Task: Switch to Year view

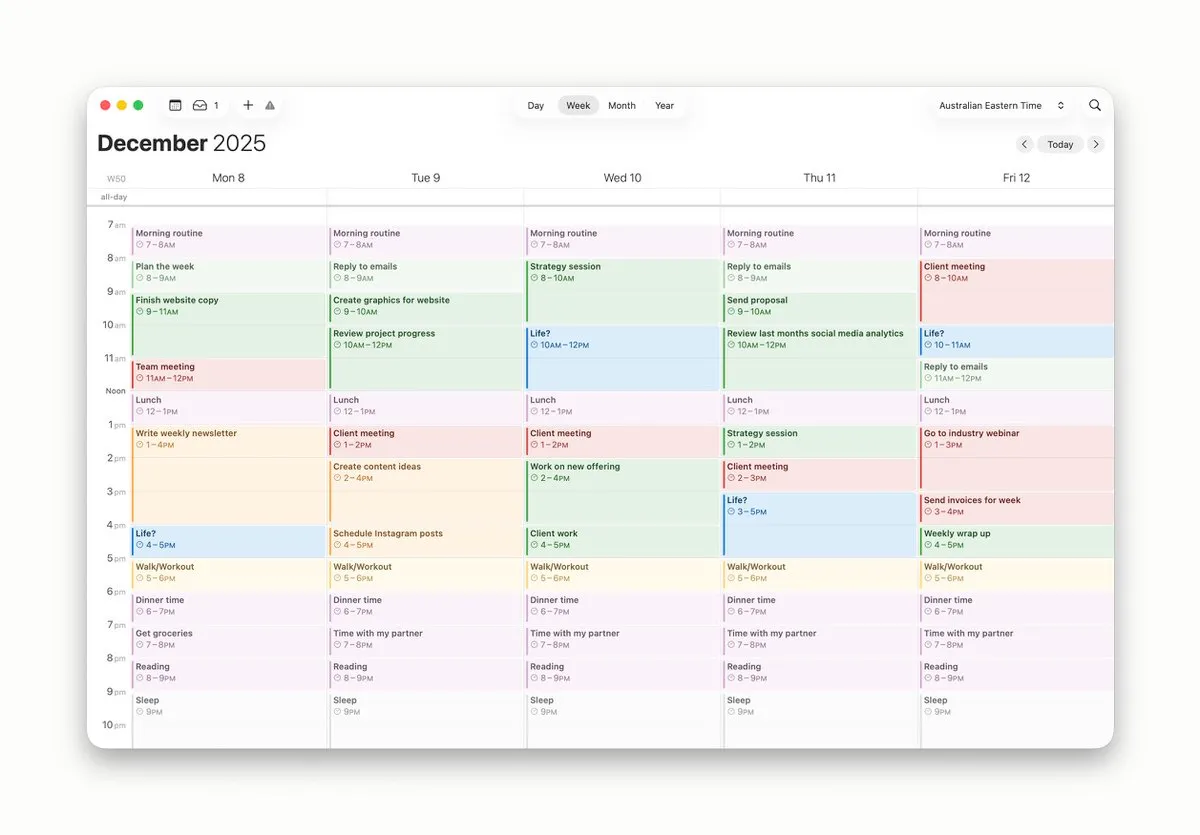Action: pos(665,105)
